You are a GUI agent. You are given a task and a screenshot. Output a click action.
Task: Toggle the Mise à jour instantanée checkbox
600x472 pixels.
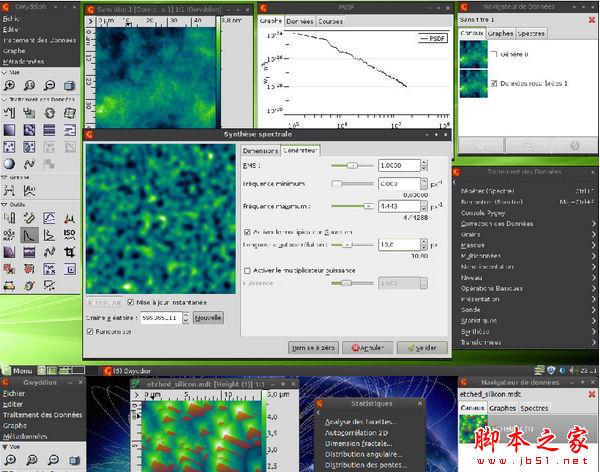[131, 302]
